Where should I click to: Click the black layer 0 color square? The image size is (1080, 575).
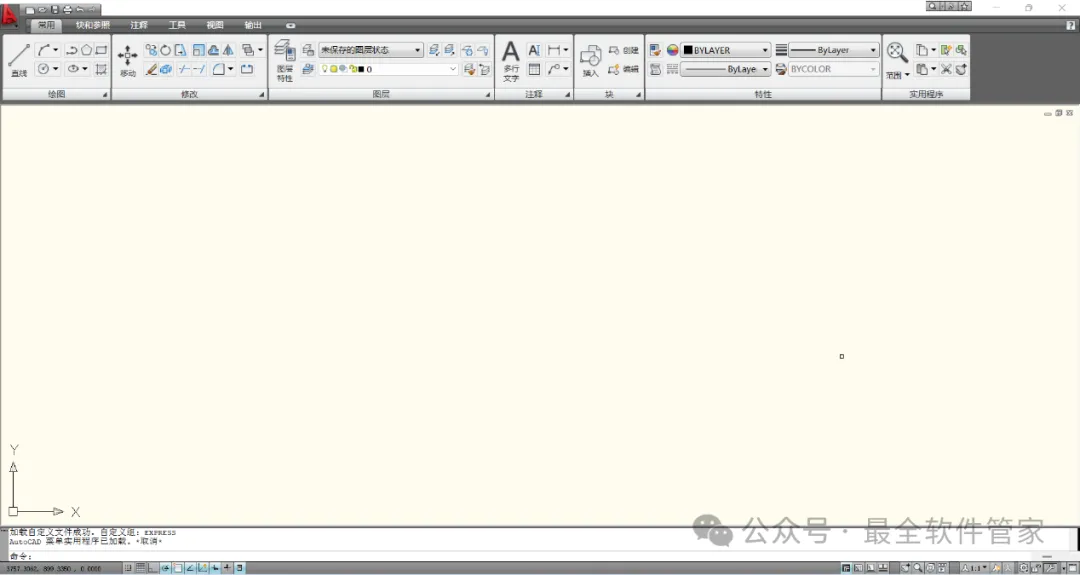tap(361, 69)
